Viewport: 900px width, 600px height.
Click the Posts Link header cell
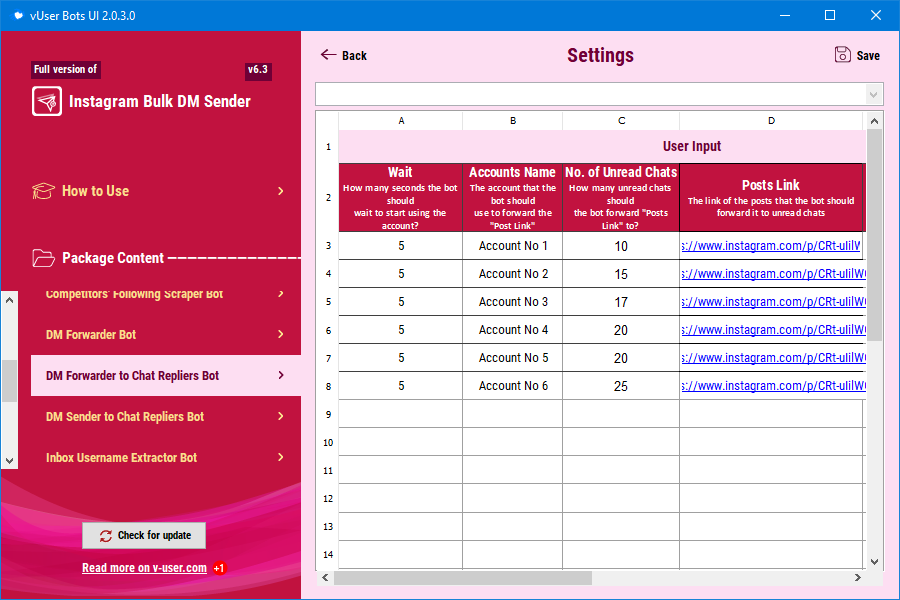[x=771, y=198]
